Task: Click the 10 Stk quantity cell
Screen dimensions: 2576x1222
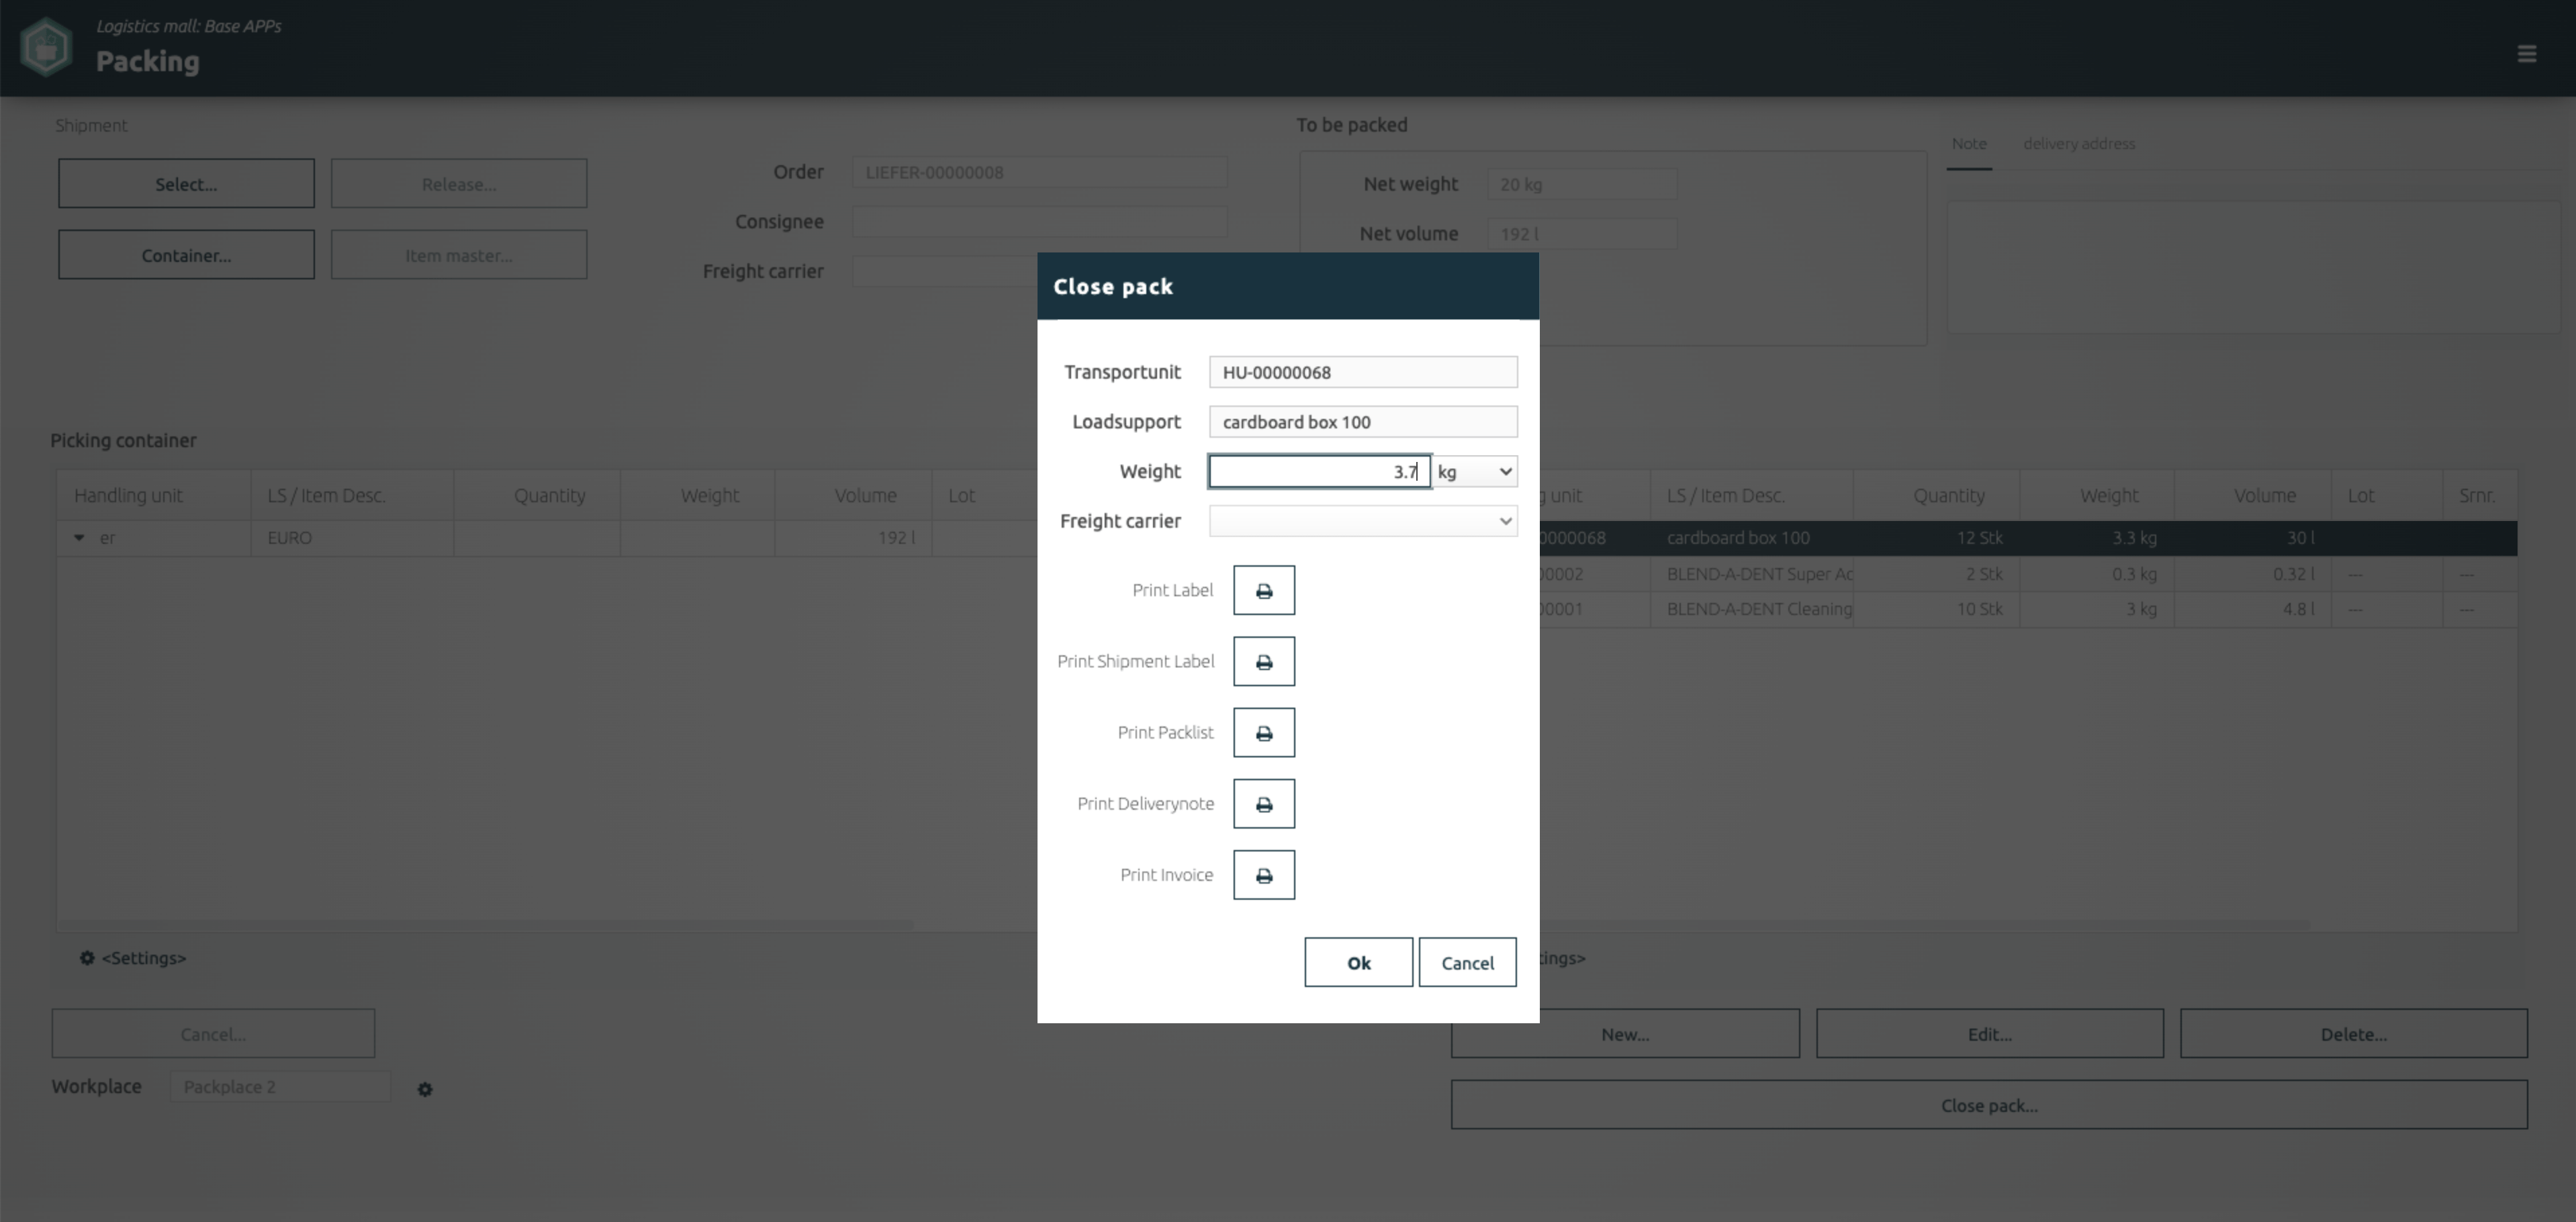Action: (1936, 609)
